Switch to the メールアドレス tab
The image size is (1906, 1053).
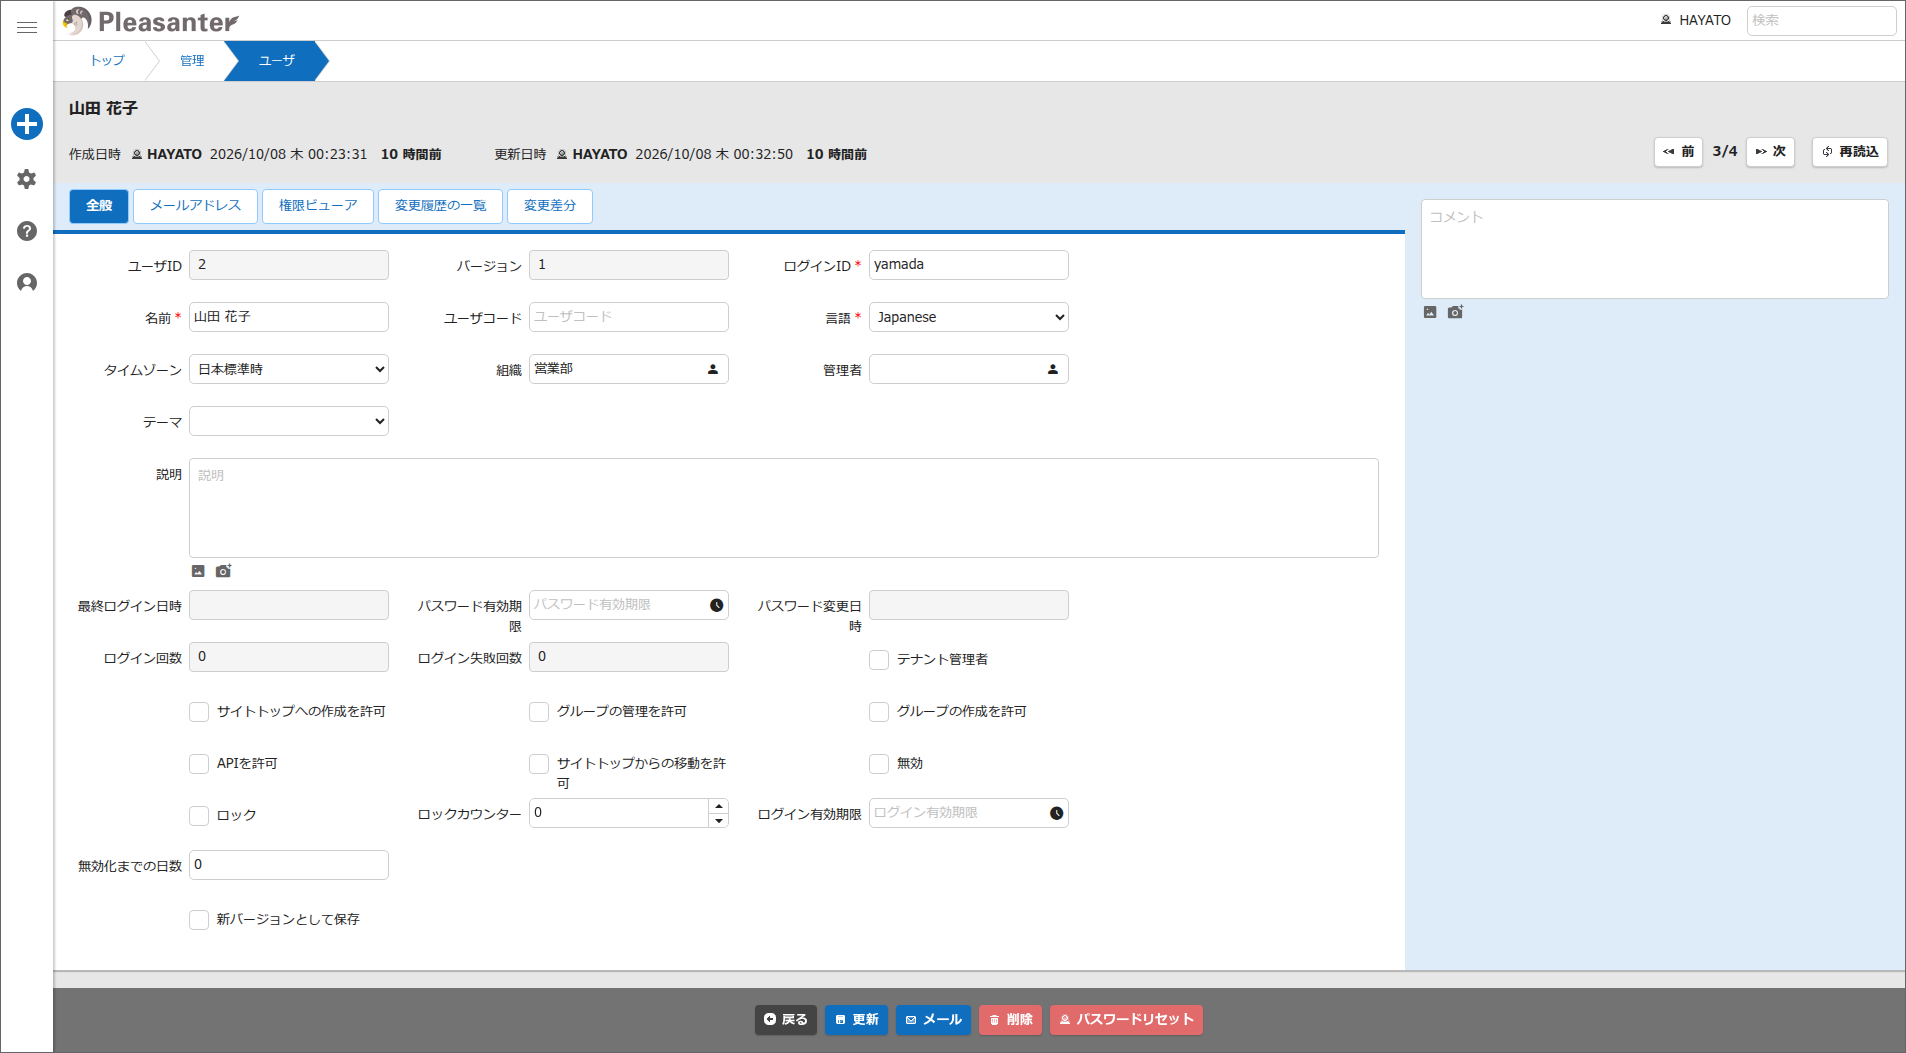click(x=196, y=206)
